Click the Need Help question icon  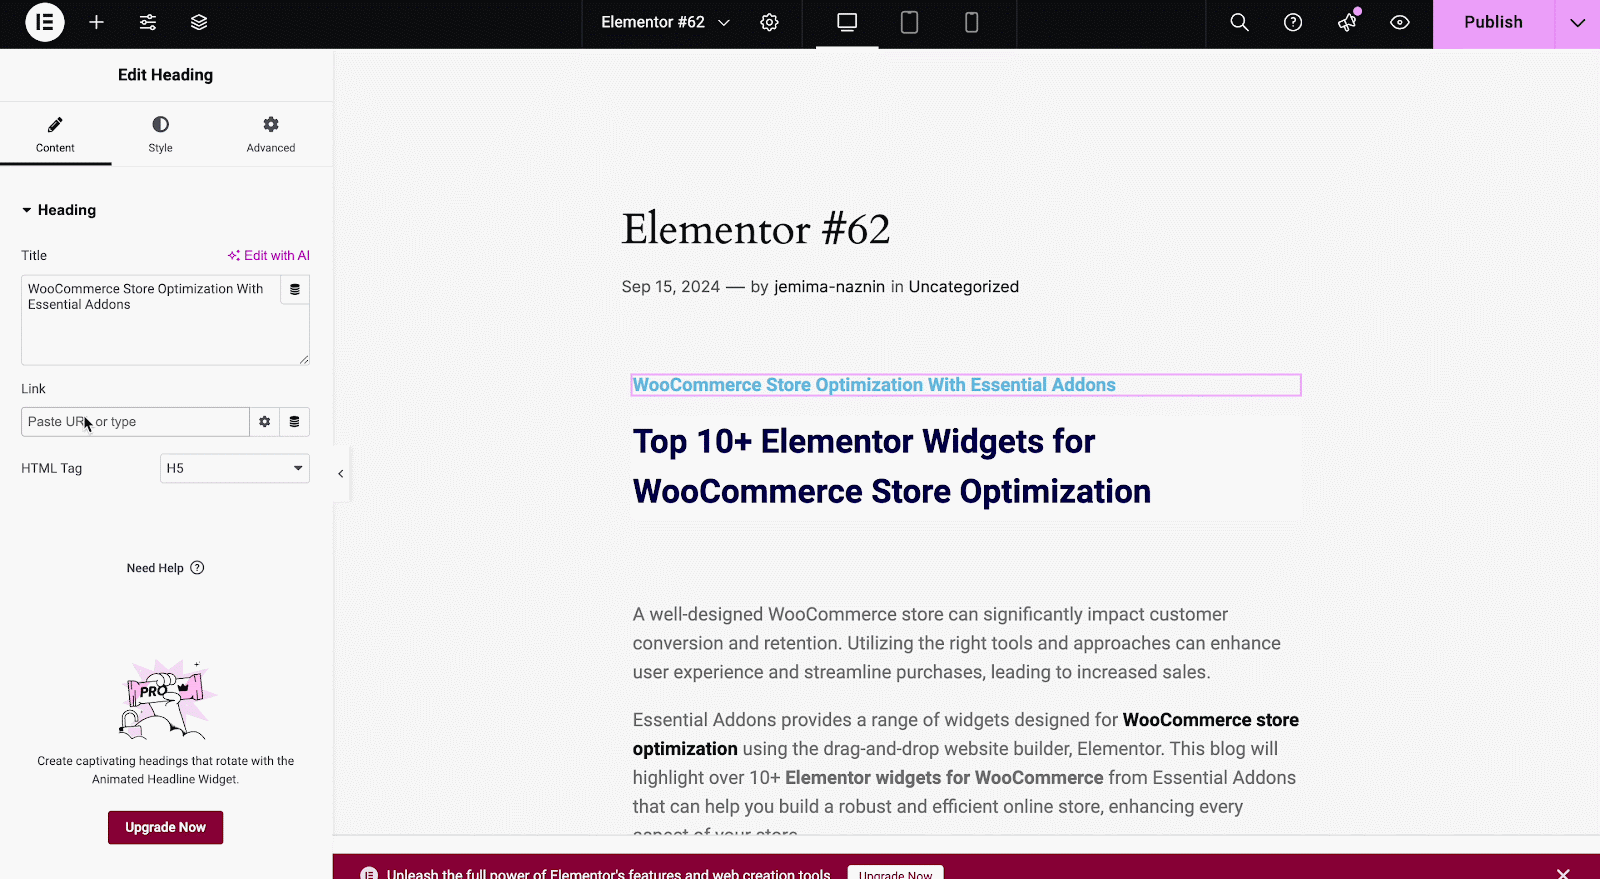pos(197,568)
